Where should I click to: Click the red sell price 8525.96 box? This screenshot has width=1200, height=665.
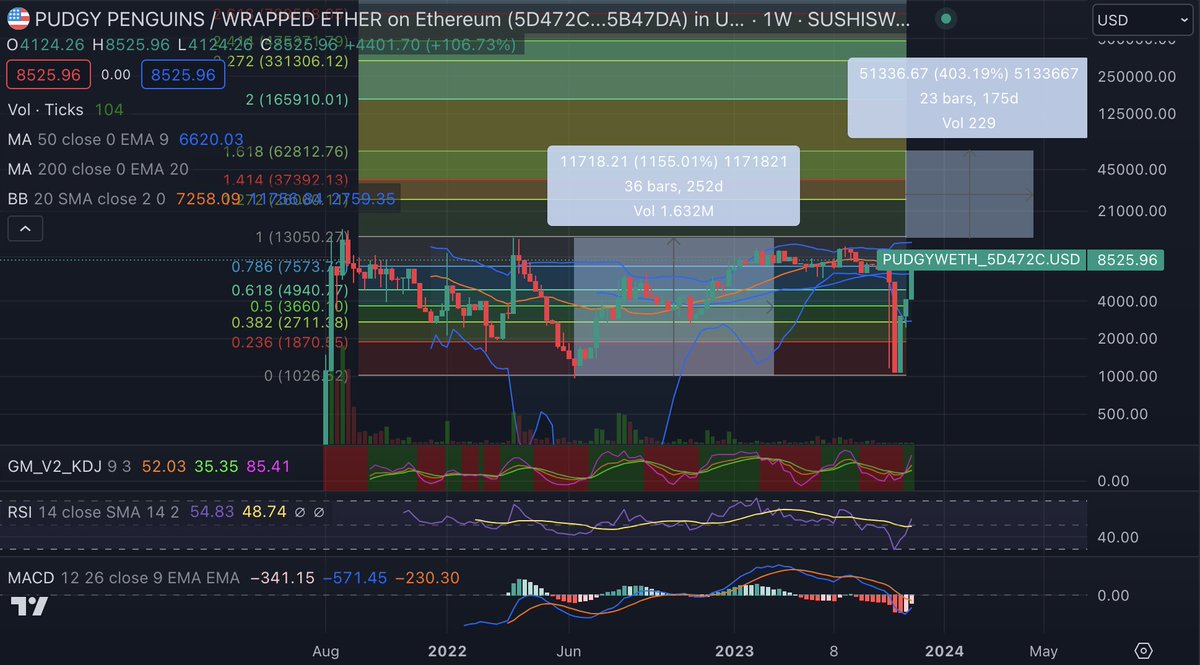[48, 75]
